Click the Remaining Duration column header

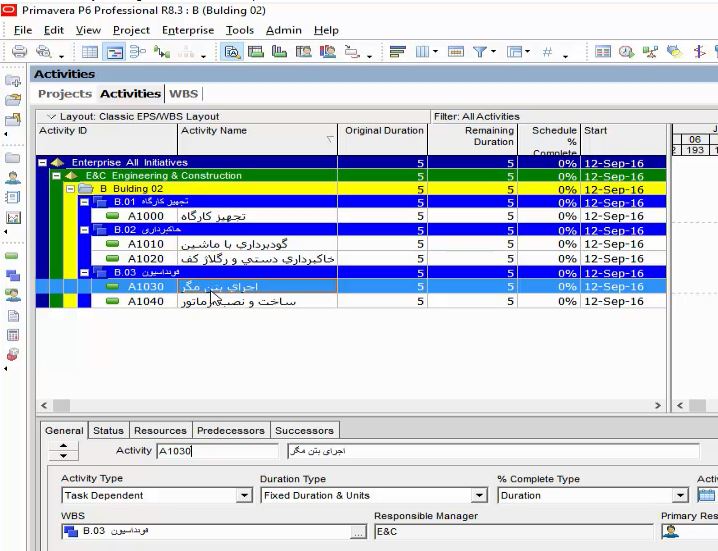point(473,139)
